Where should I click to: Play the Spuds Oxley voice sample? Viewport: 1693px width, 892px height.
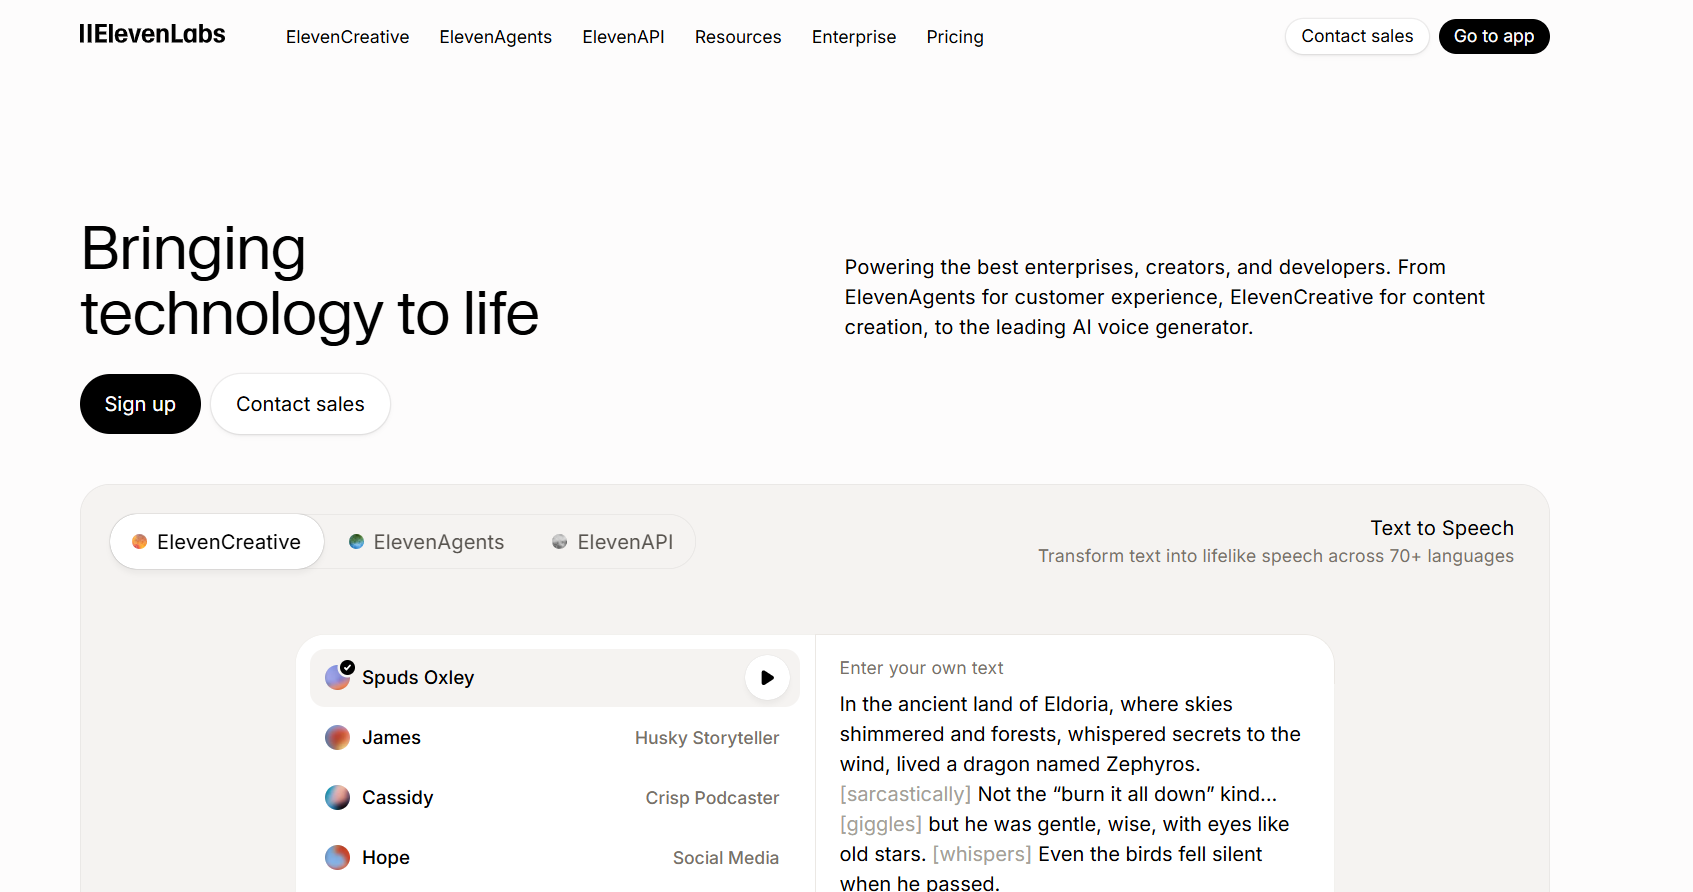click(767, 678)
